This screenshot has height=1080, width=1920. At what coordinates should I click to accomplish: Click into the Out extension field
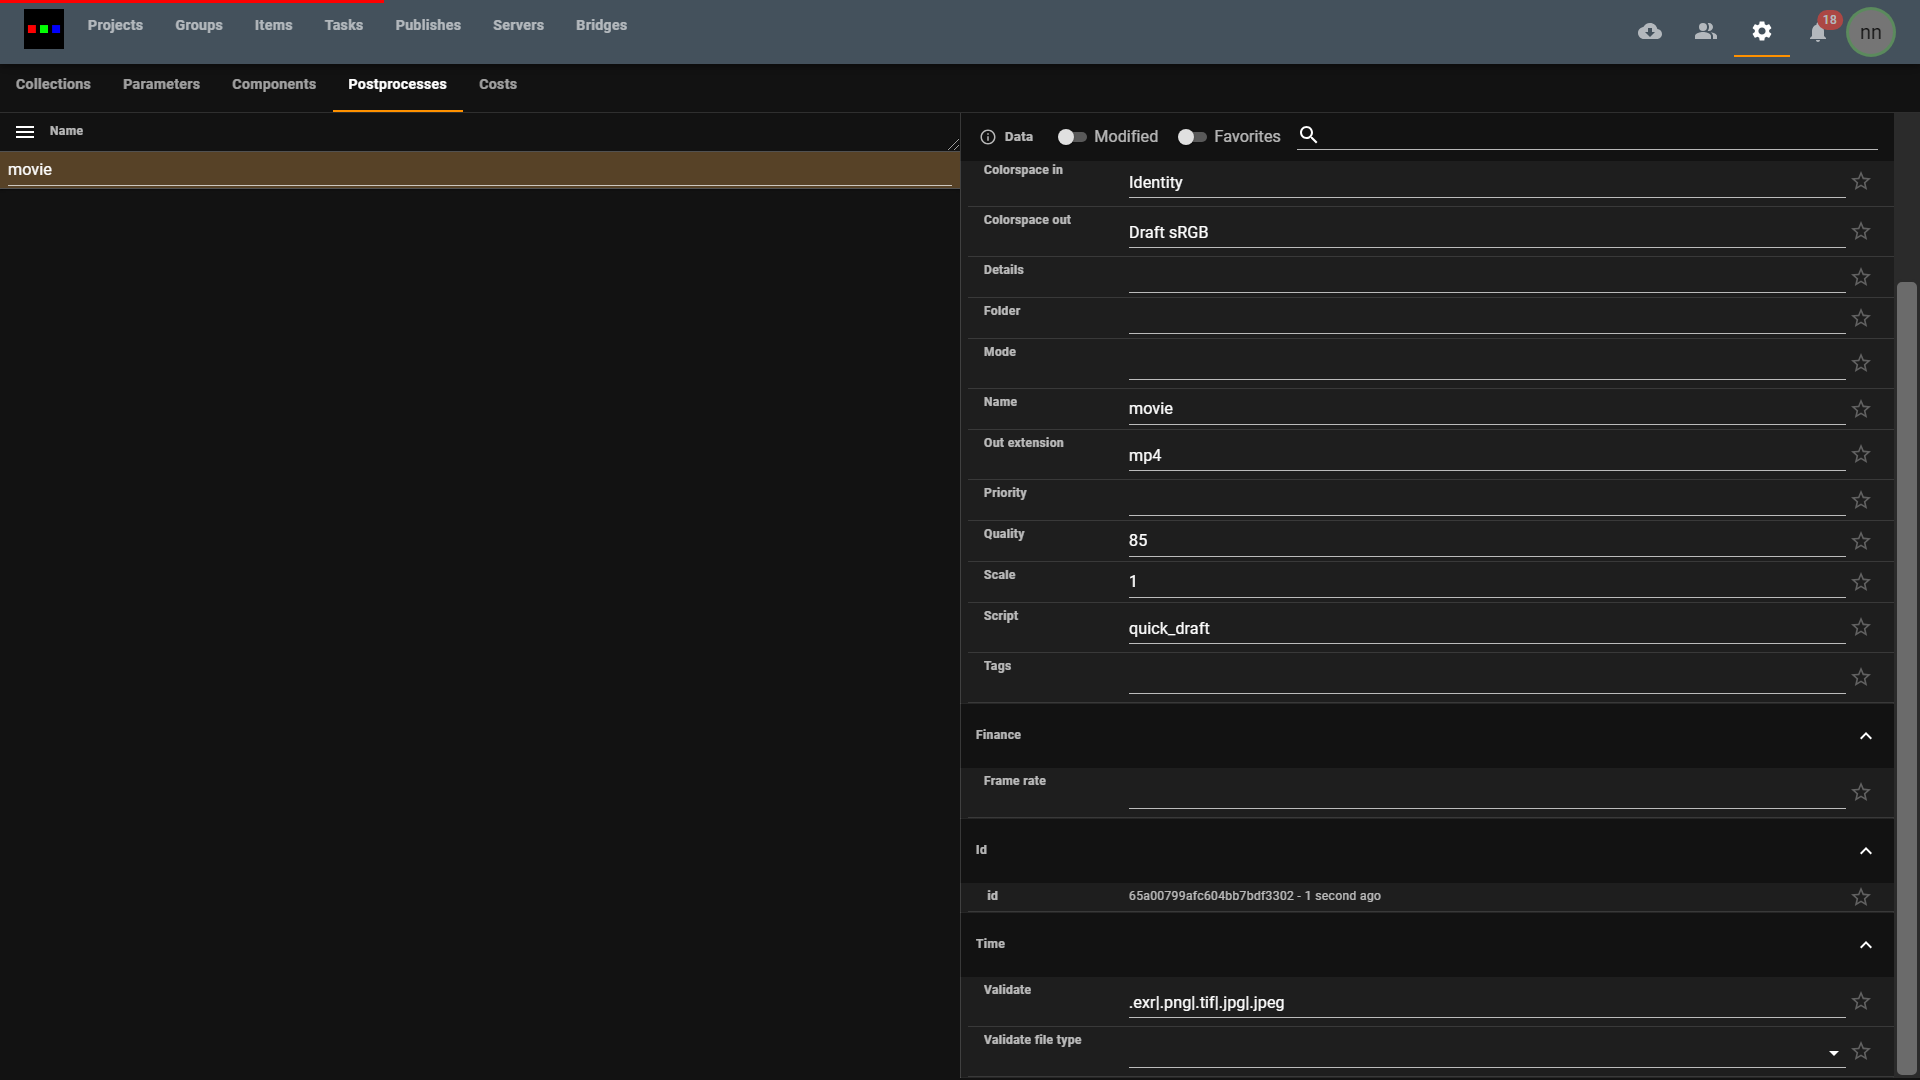point(1485,456)
